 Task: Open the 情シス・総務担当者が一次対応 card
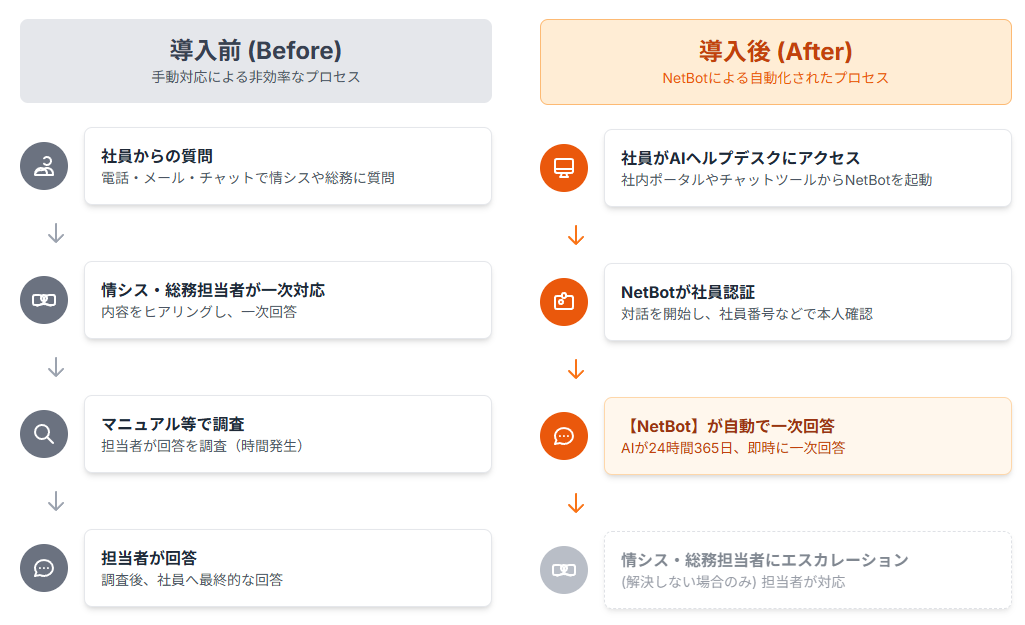pos(288,300)
